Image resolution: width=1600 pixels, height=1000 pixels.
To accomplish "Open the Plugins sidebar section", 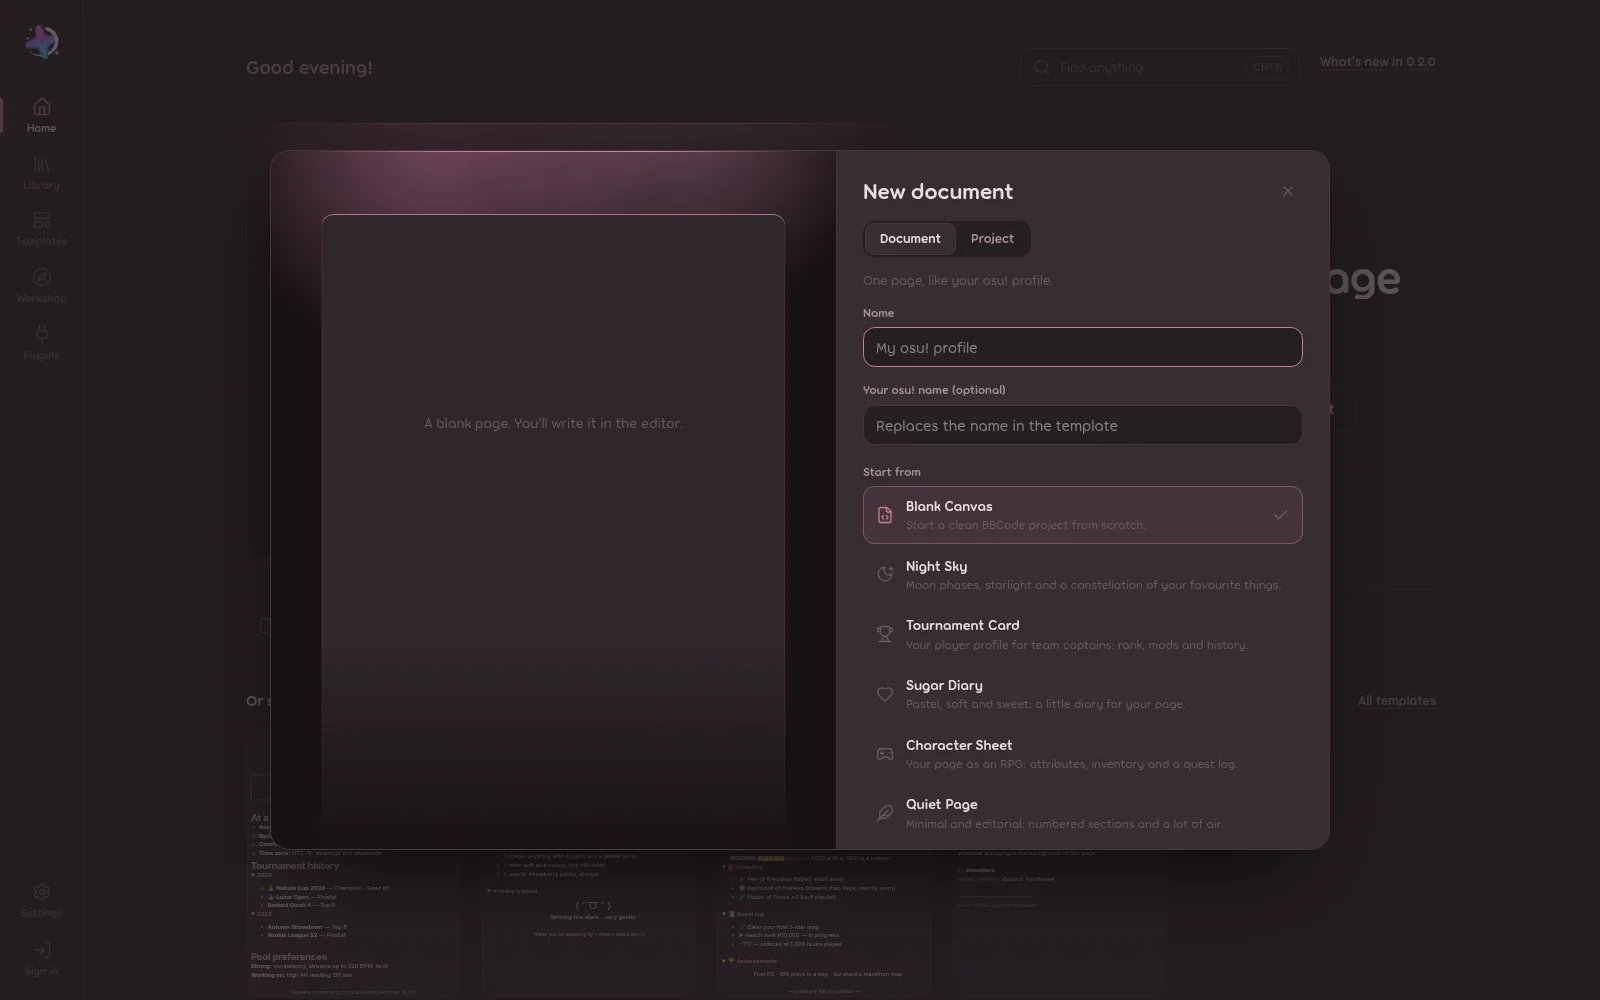I will coord(41,343).
